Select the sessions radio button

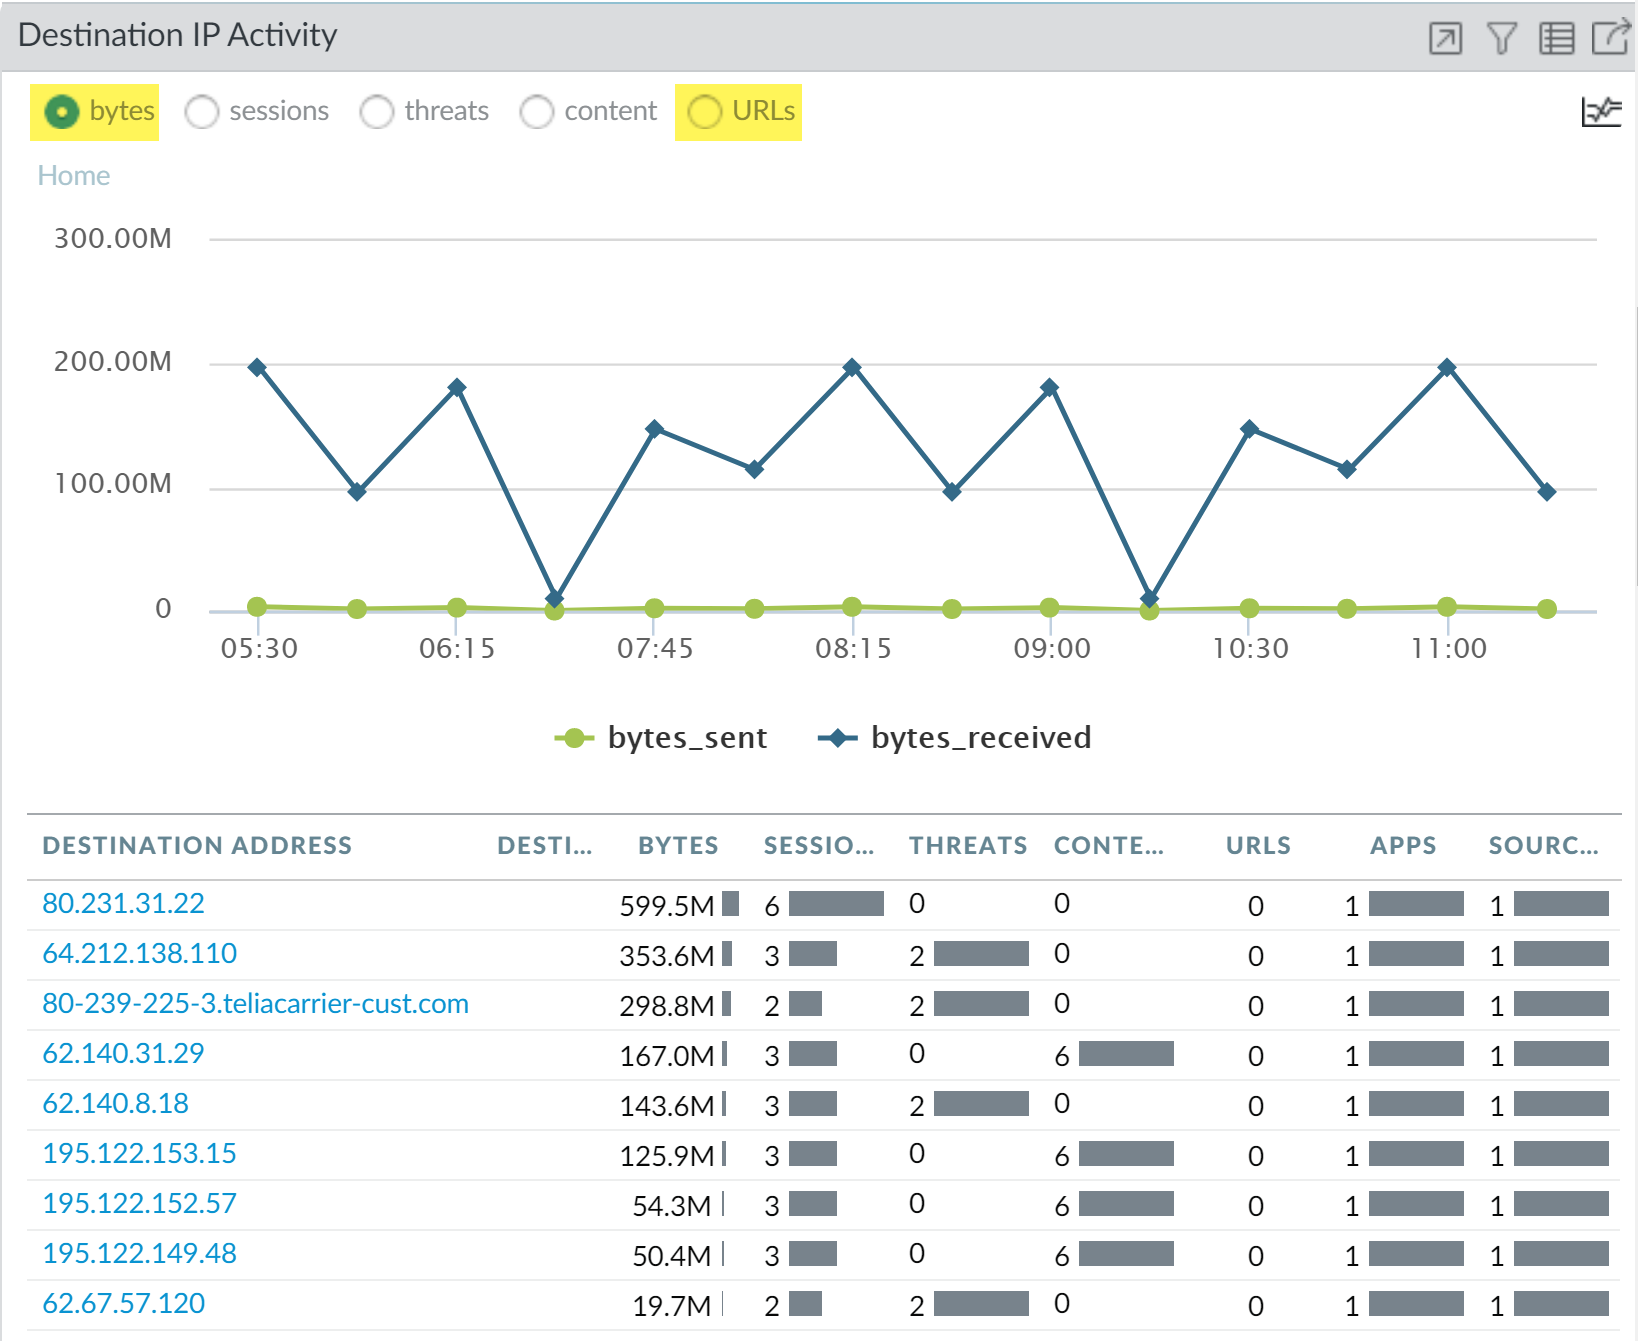[x=202, y=112]
